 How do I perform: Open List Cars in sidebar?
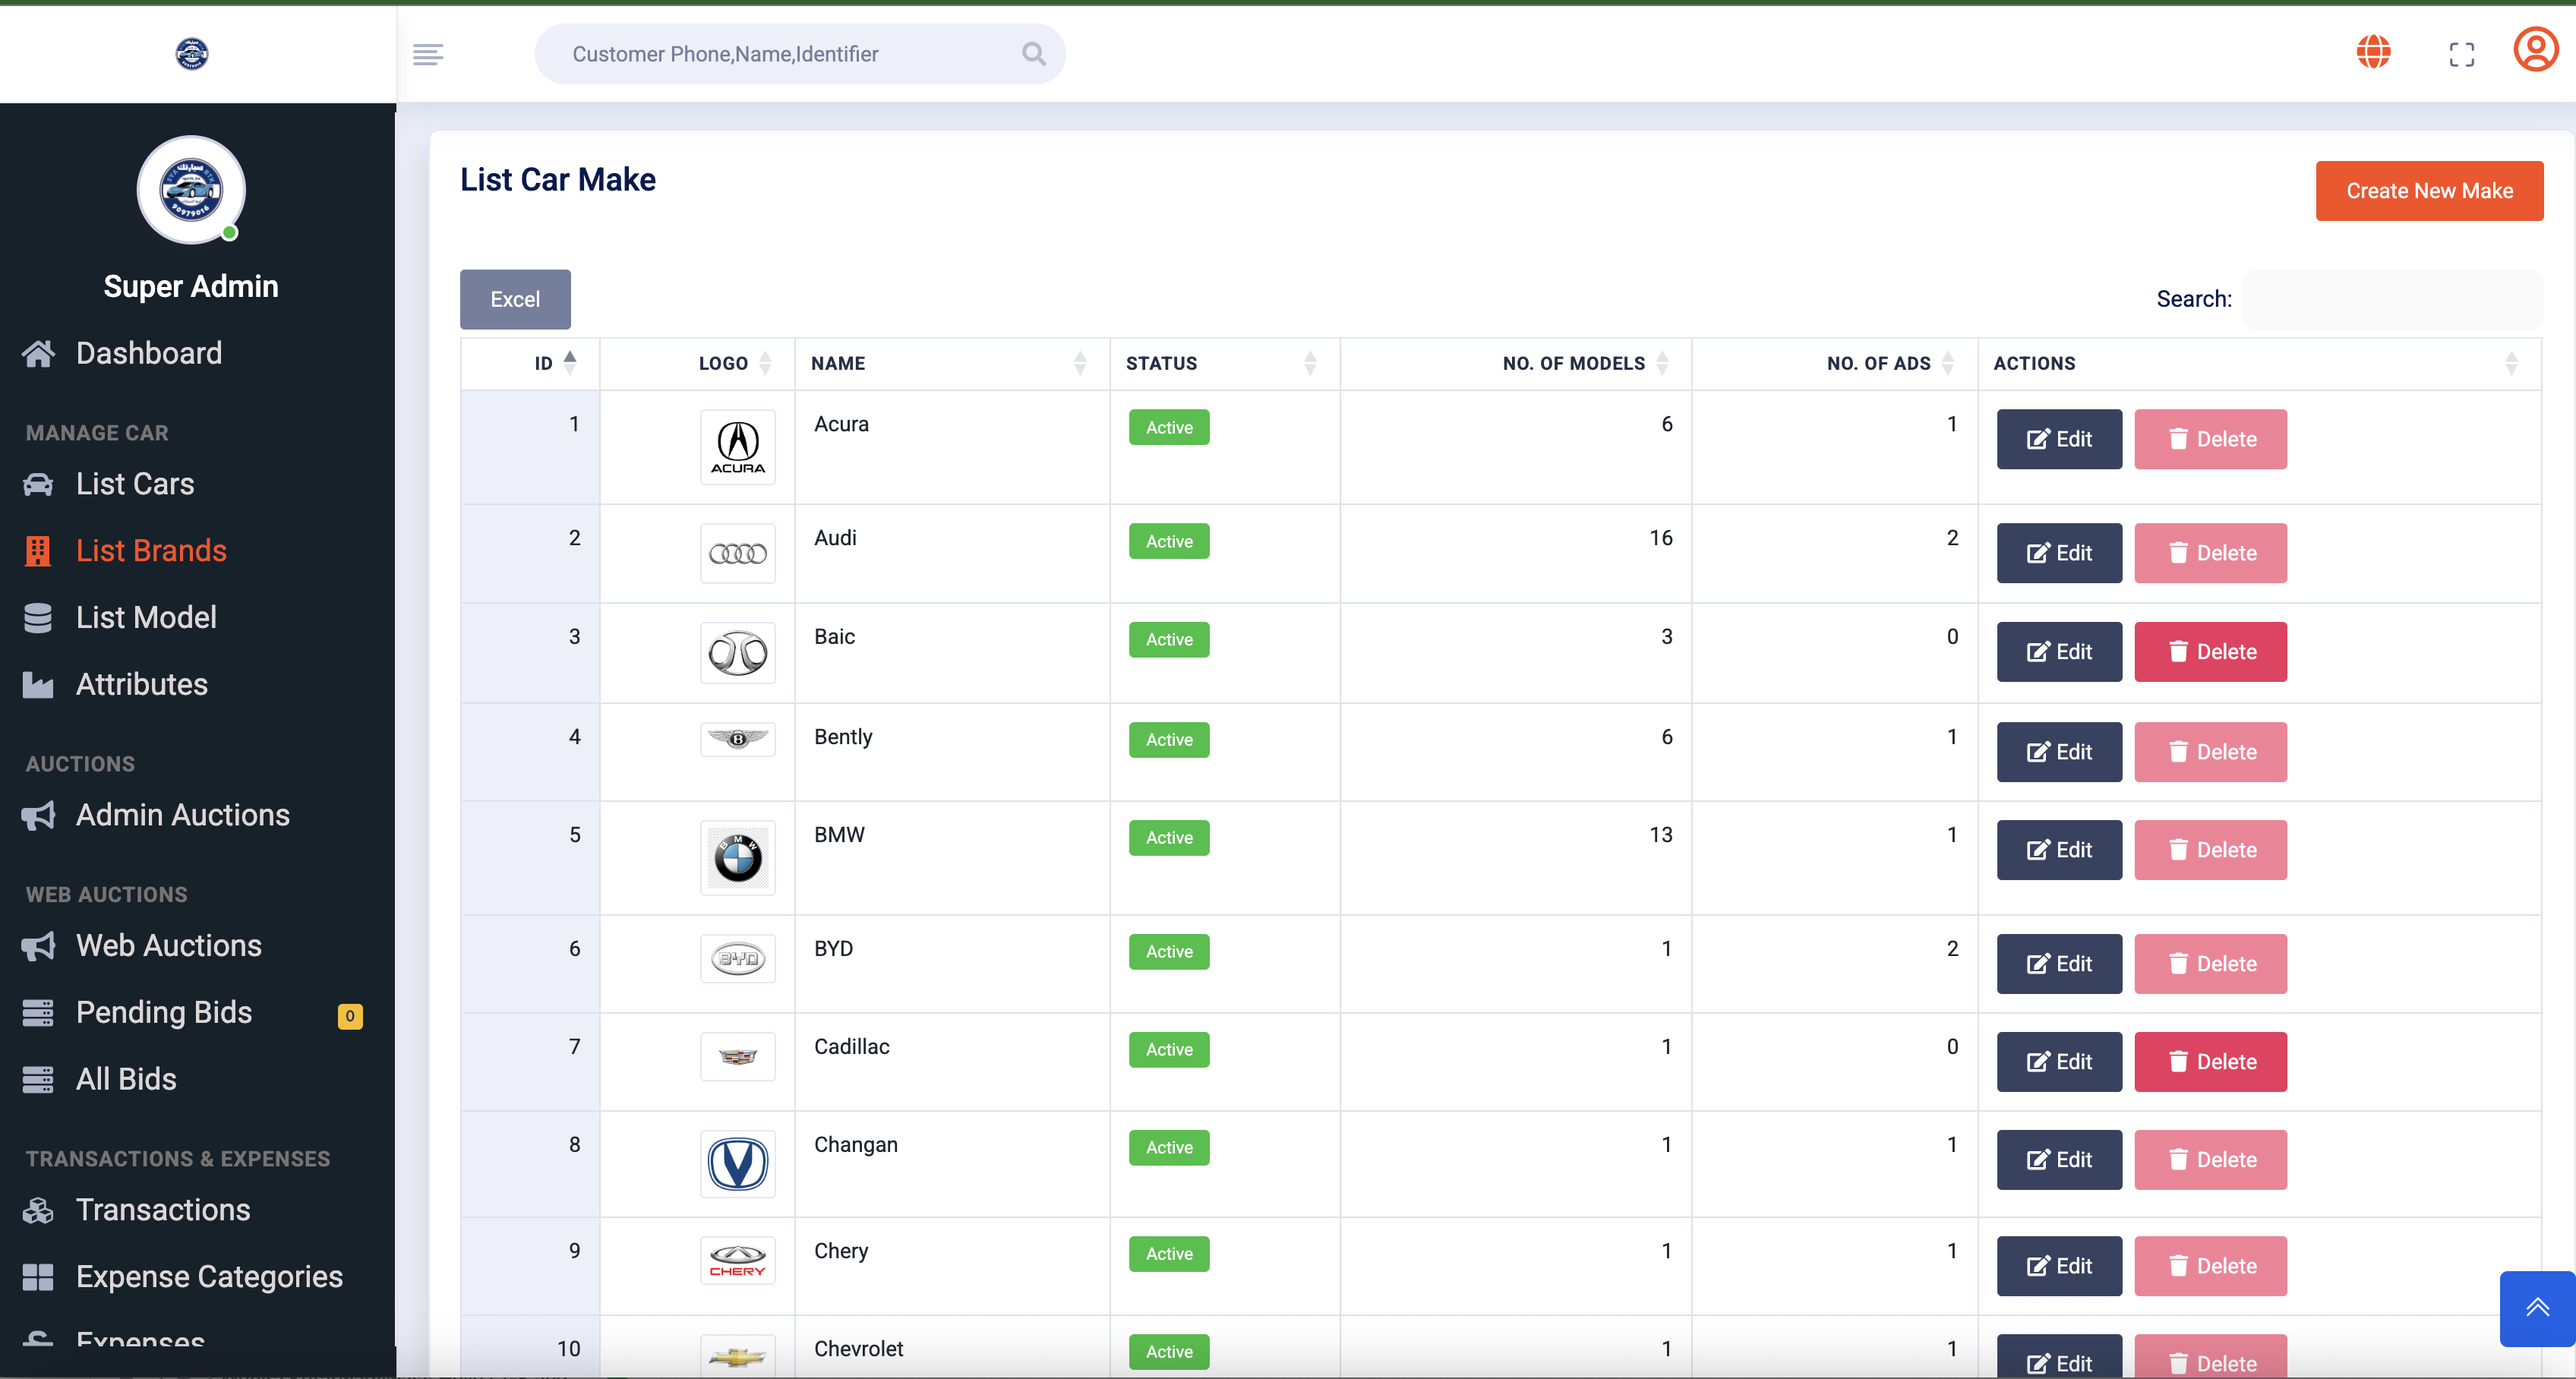135,484
